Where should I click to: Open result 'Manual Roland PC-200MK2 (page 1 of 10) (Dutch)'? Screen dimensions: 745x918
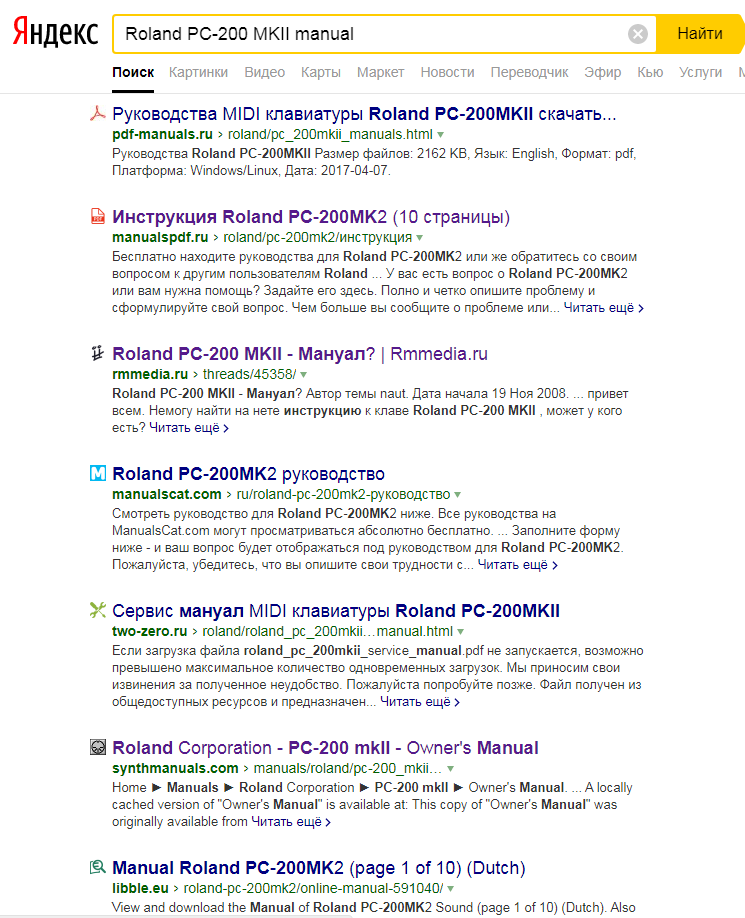click(319, 868)
